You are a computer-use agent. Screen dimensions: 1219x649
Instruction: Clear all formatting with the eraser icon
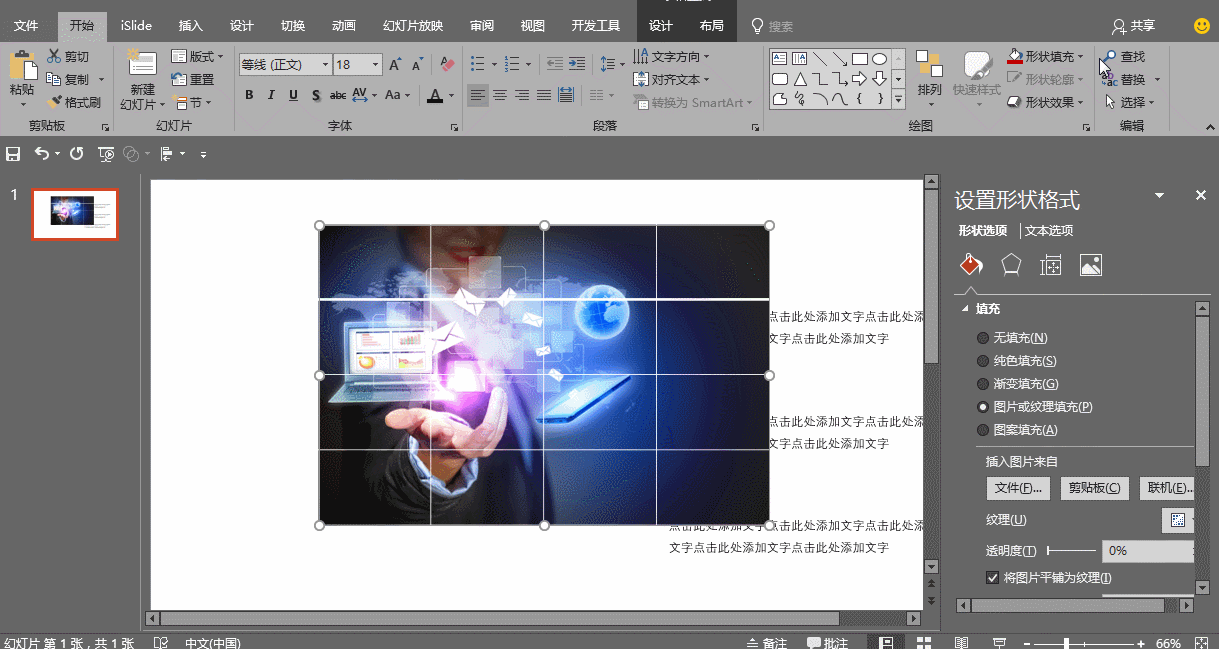coord(447,65)
